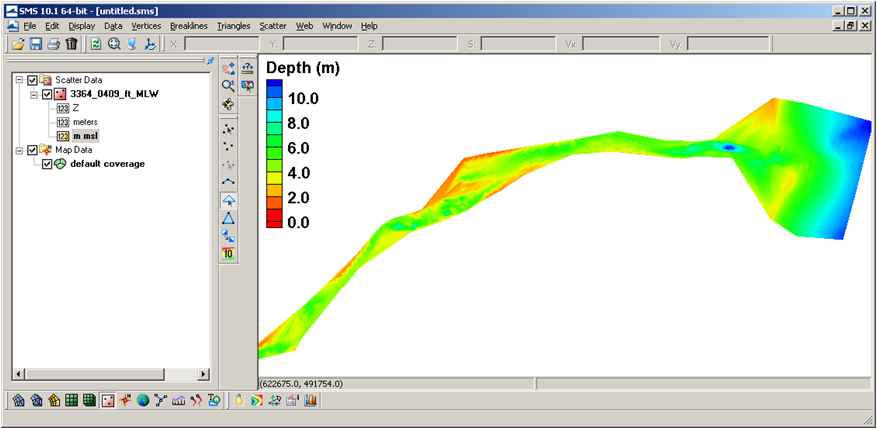Select the scatter point selection tool
The width and height of the screenshot is (877, 429).
coord(228,129)
